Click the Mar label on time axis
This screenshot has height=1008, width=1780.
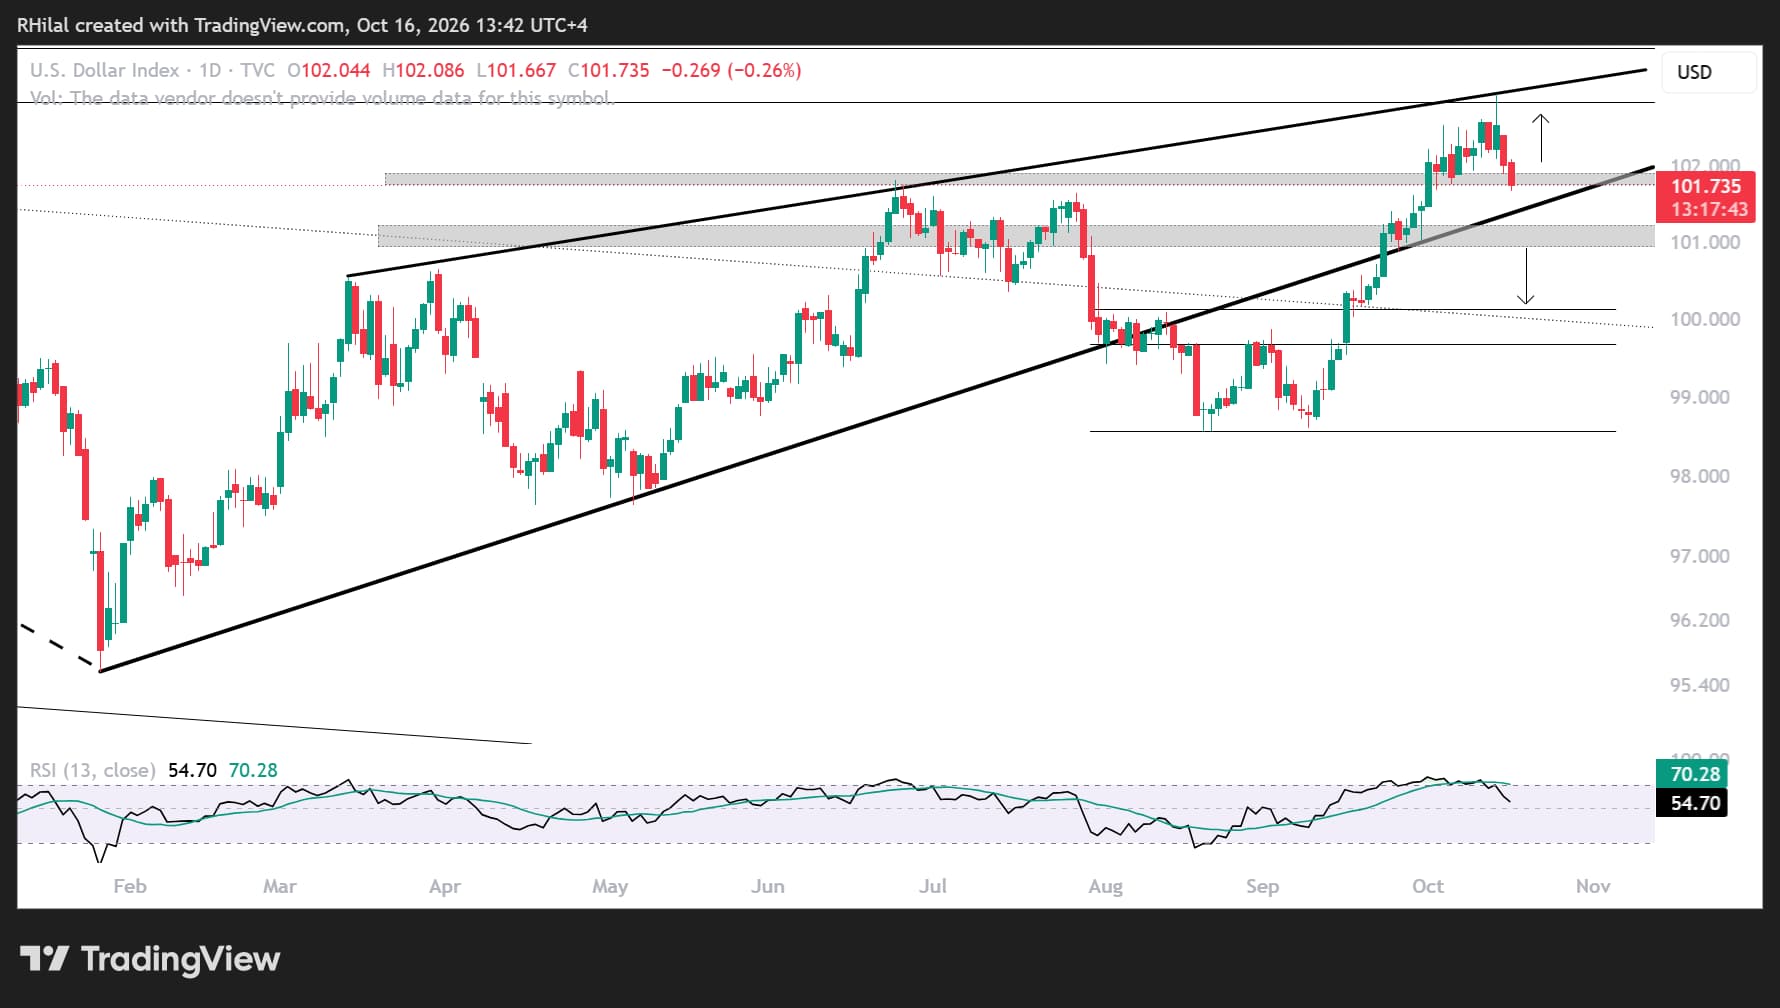point(280,886)
